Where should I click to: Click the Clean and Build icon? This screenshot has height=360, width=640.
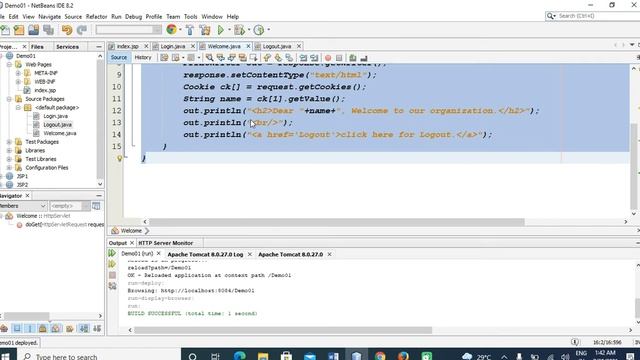click(x=205, y=30)
